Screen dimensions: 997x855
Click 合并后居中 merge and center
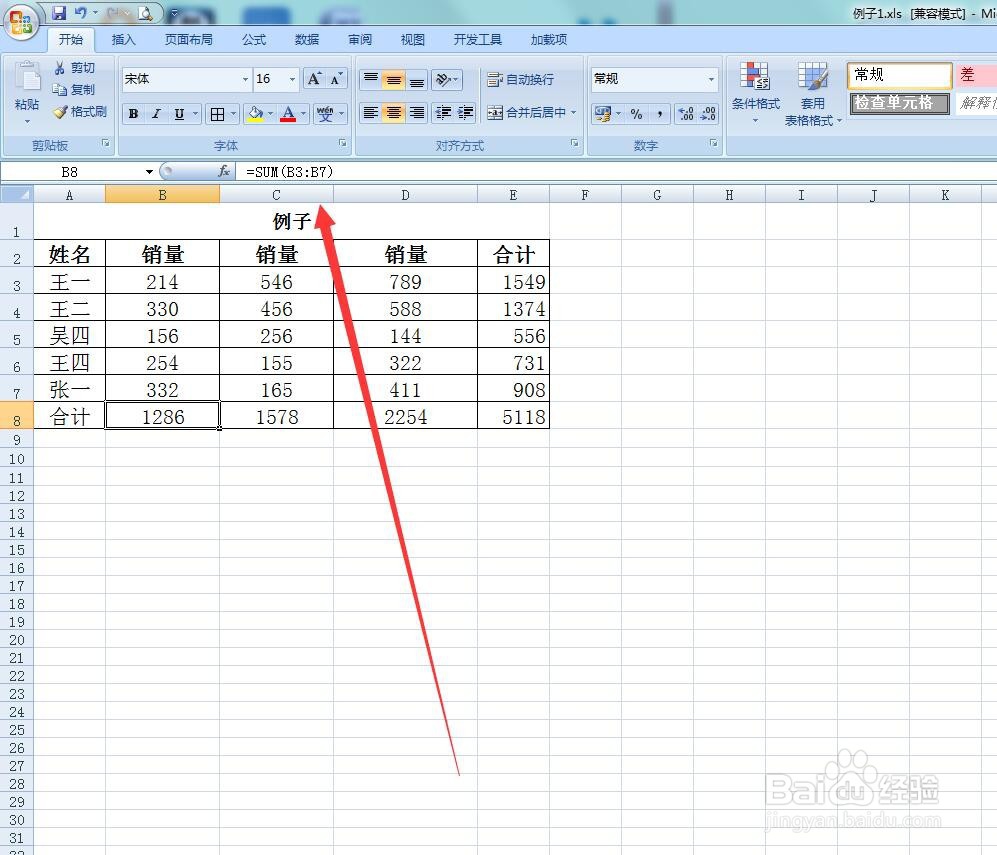click(526, 113)
